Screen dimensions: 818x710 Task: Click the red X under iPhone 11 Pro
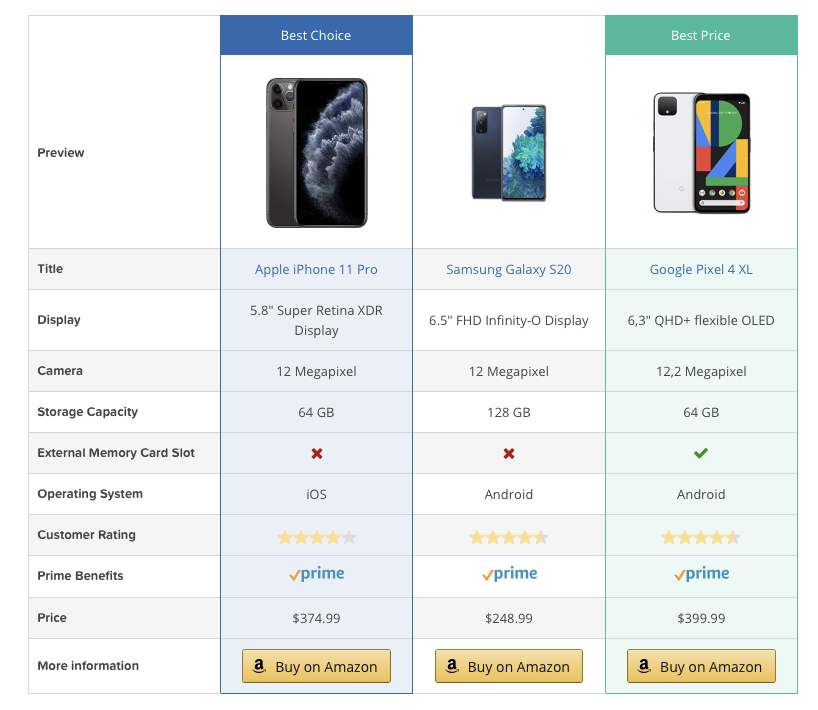pos(317,453)
